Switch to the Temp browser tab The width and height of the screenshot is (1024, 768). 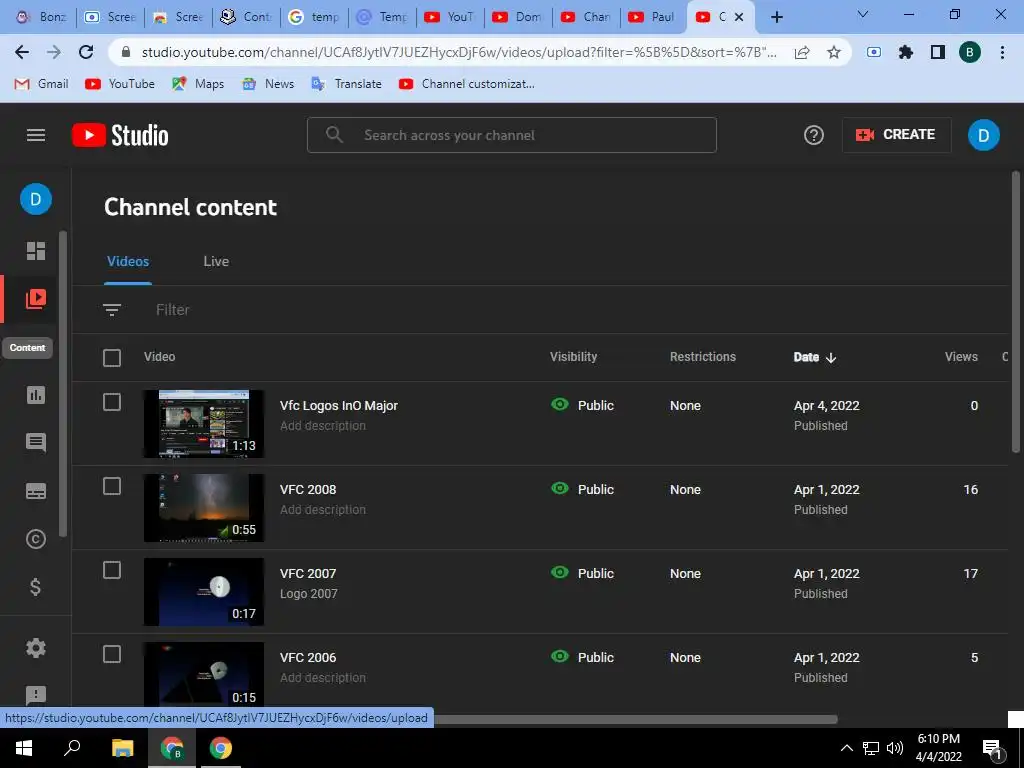click(x=383, y=17)
